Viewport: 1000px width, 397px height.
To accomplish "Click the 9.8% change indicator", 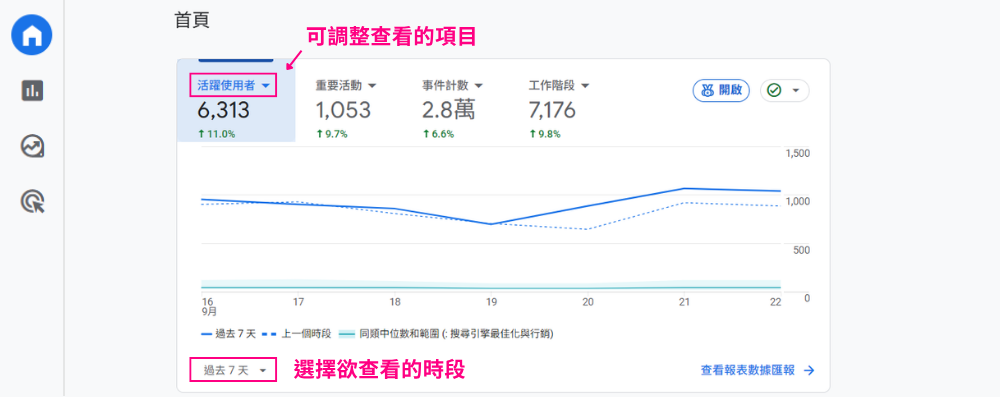I will pos(544,135).
